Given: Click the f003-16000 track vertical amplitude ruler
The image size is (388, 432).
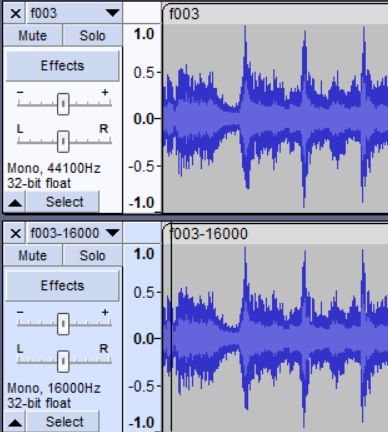Looking at the screenshot, I should click(142, 338).
